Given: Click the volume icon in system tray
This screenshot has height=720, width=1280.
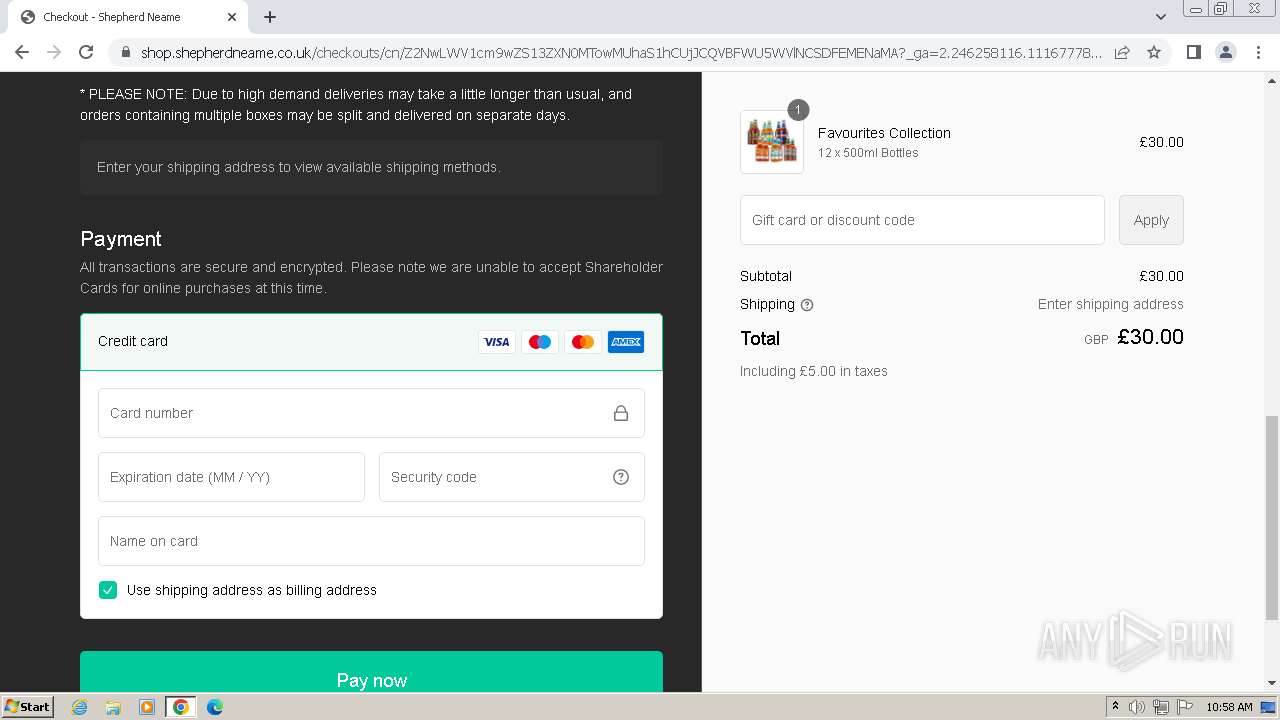Looking at the screenshot, I should [x=1137, y=707].
